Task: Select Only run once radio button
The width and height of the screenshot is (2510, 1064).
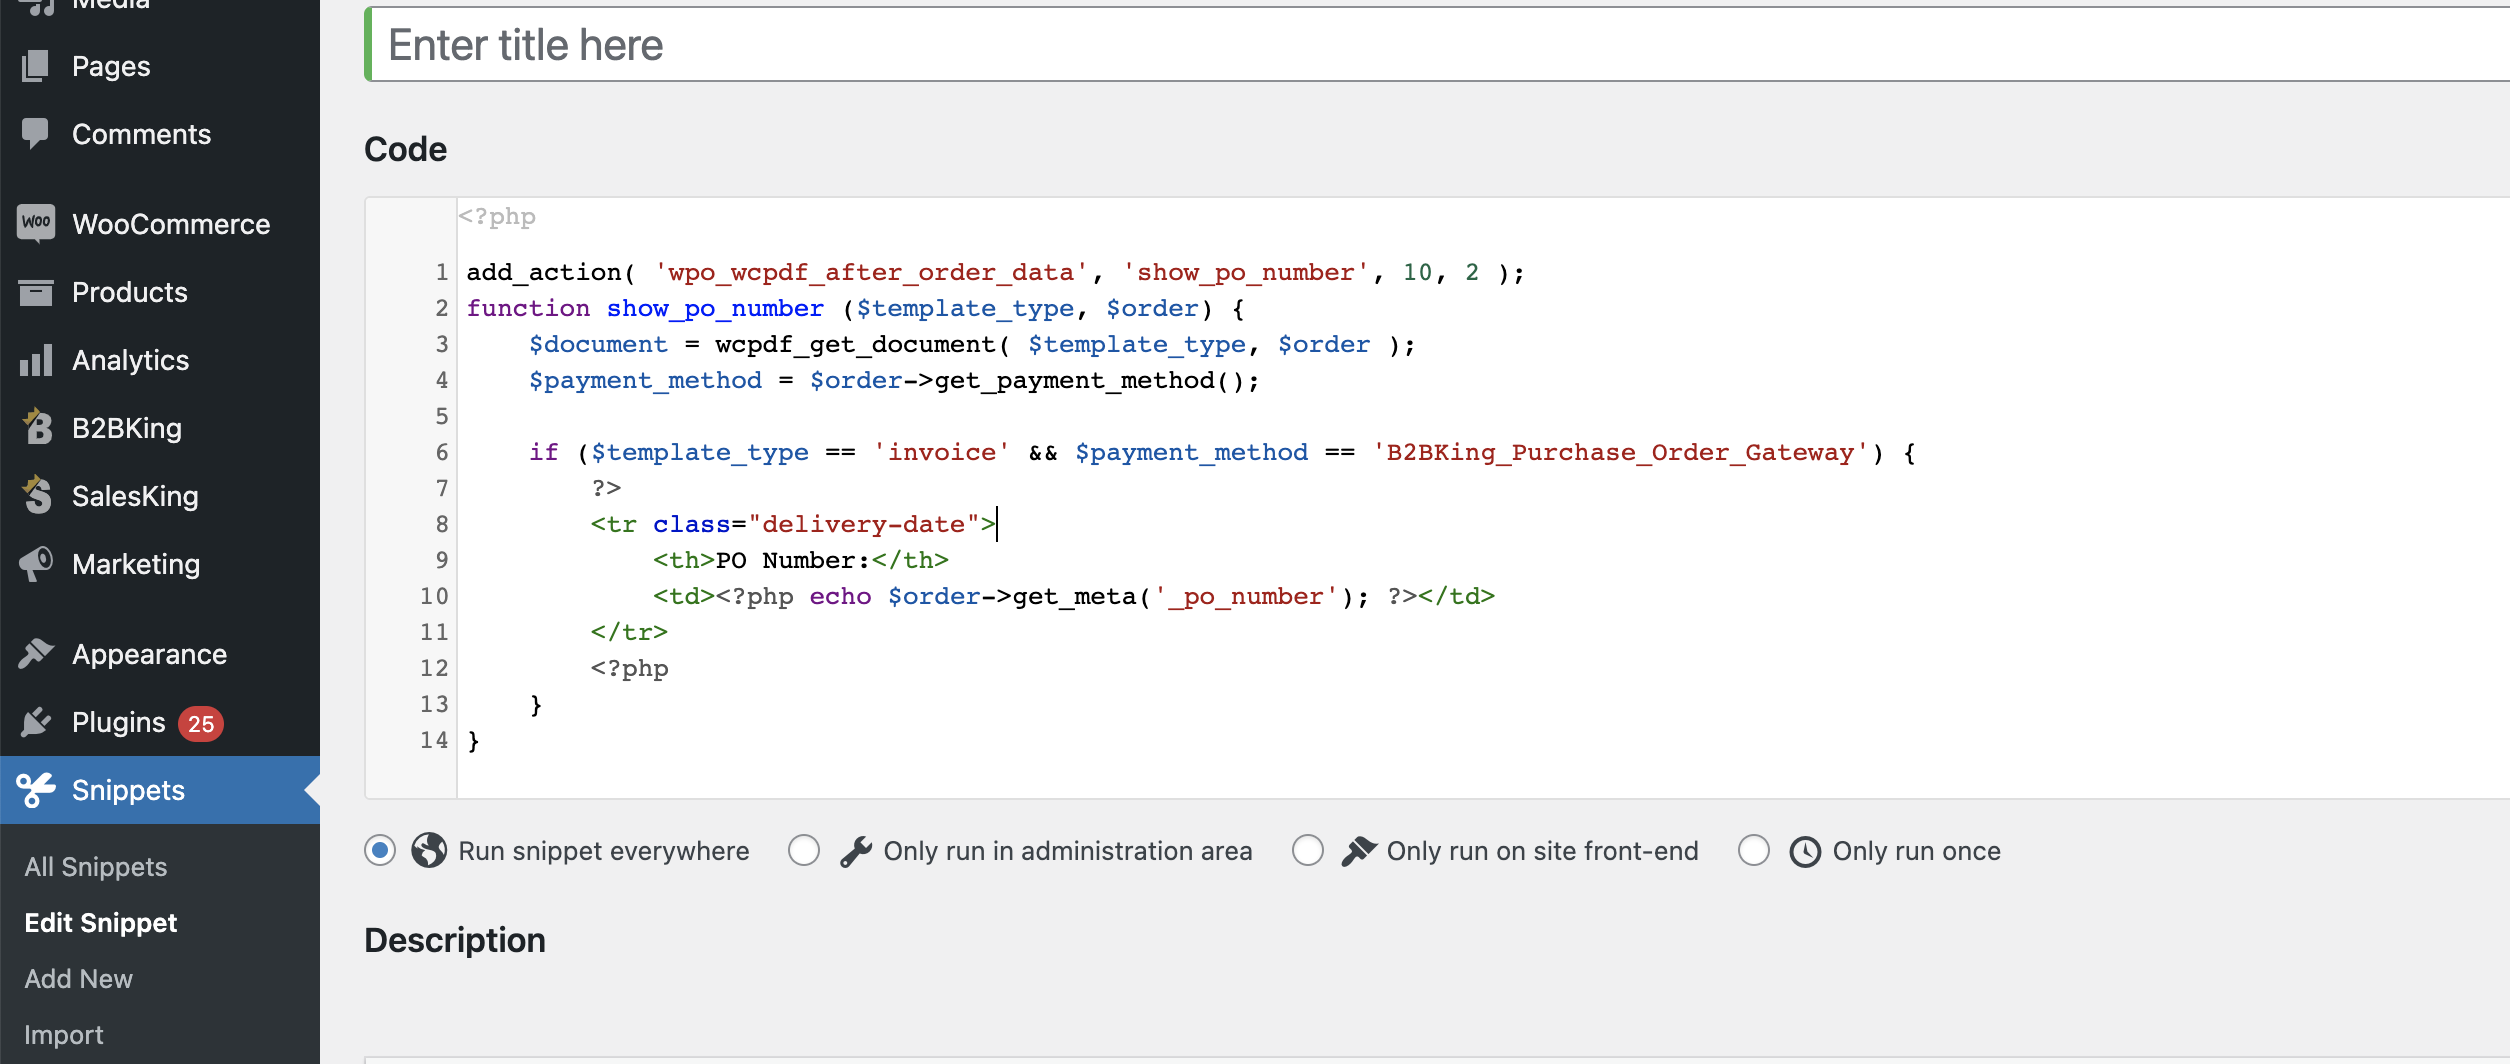Action: point(1754,850)
